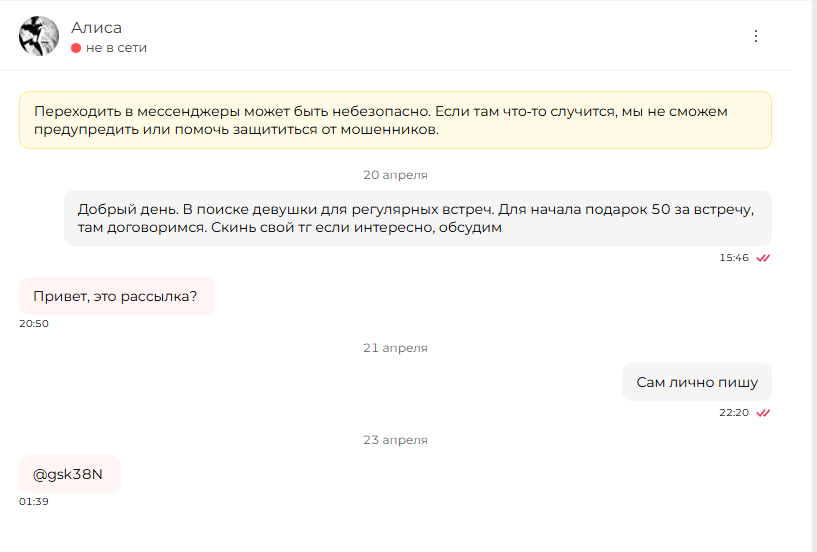Click the 01:39 message timestamp
Image resolution: width=817 pixels, height=552 pixels.
point(34,502)
